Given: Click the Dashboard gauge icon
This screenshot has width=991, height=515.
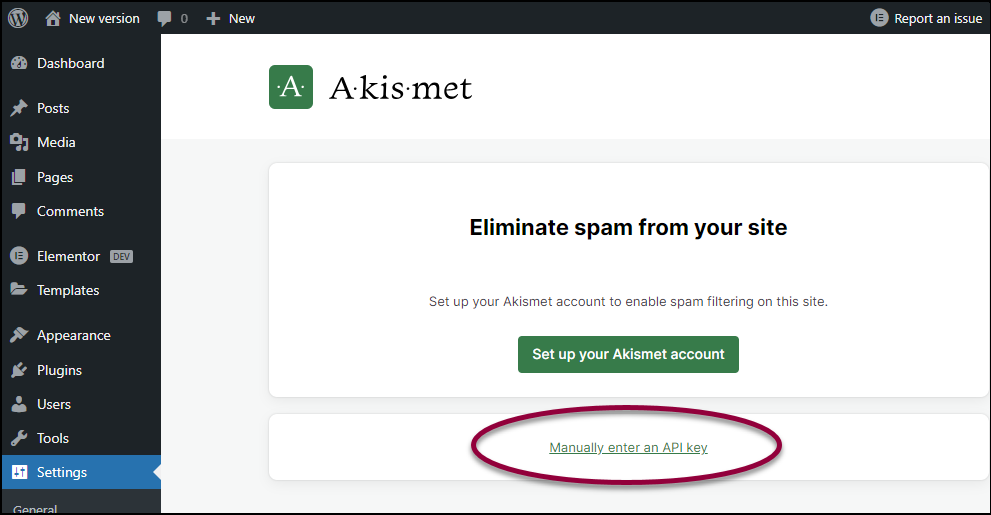Looking at the screenshot, I should pos(19,63).
